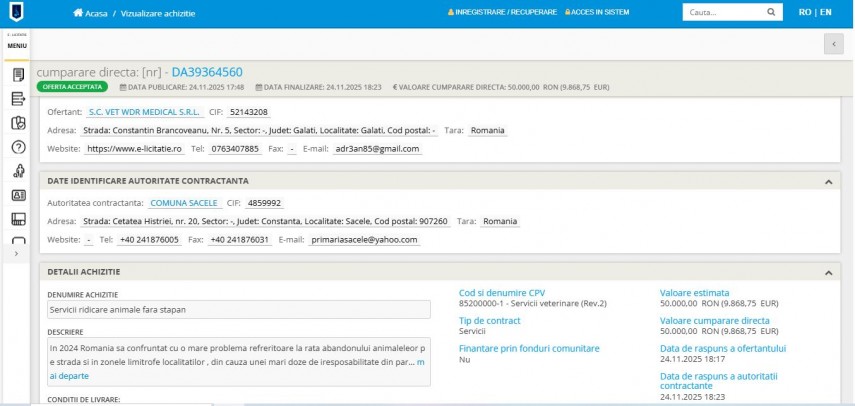855x406 pixels.
Task: Collapse the Detalii Achizitie section
Action: coord(827,272)
